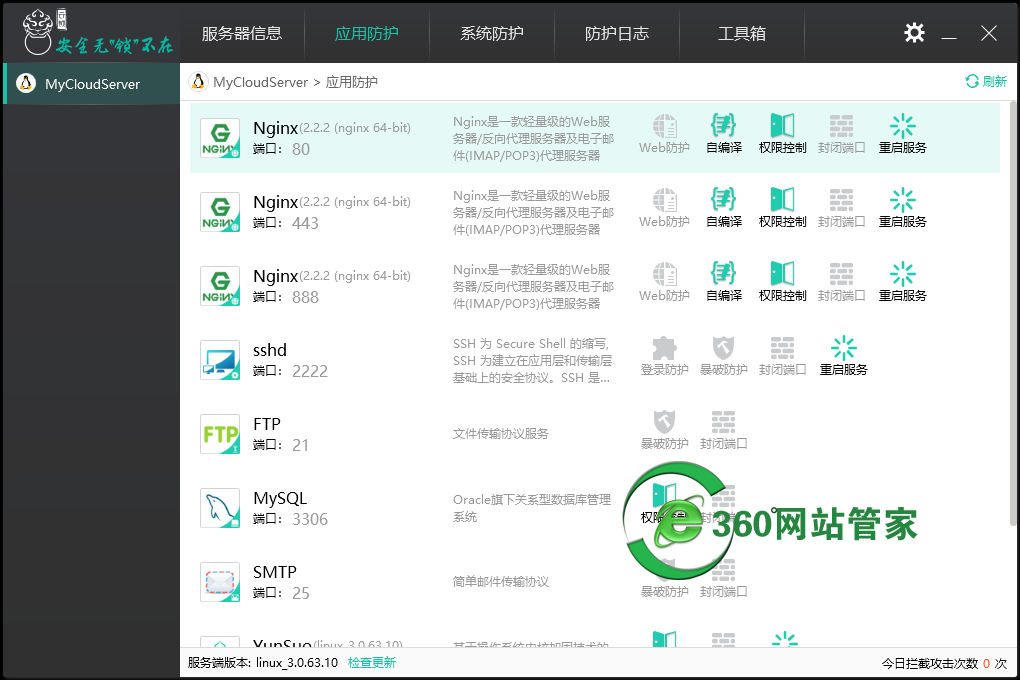Click the MySQL dolphin icon
The width and height of the screenshot is (1020, 680).
point(220,508)
